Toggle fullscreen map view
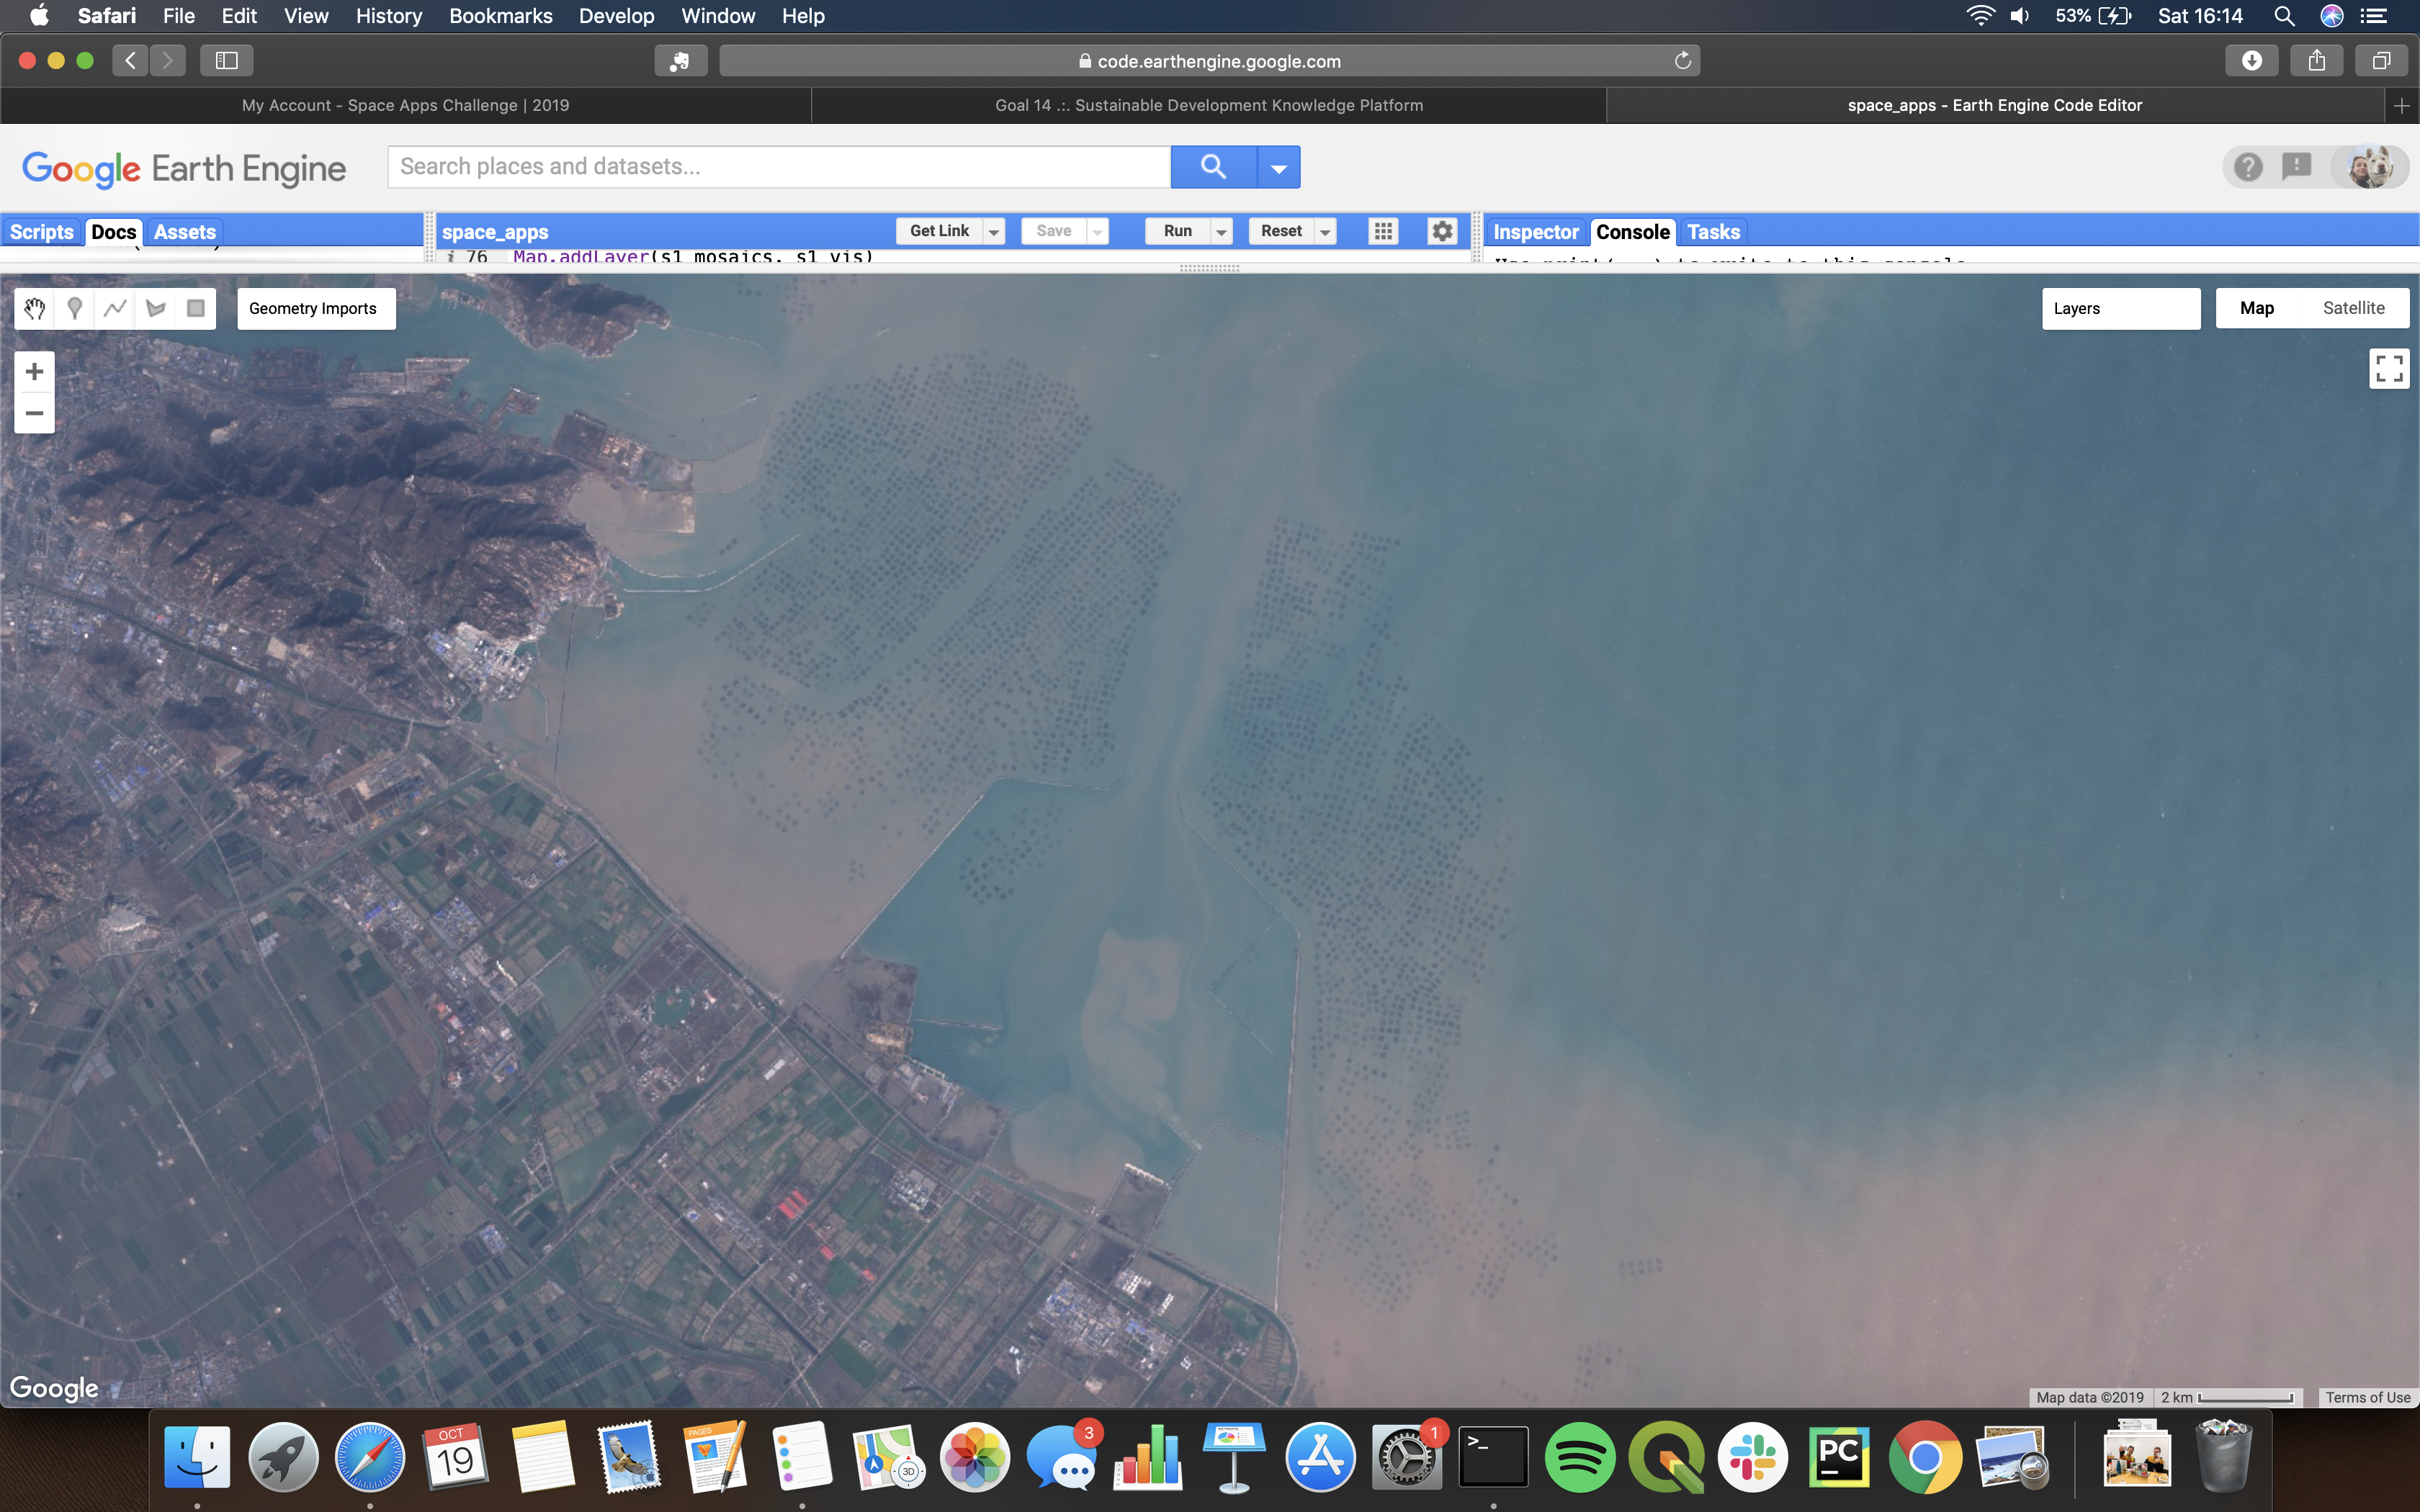Viewport: 2420px width, 1512px height. (x=2389, y=369)
